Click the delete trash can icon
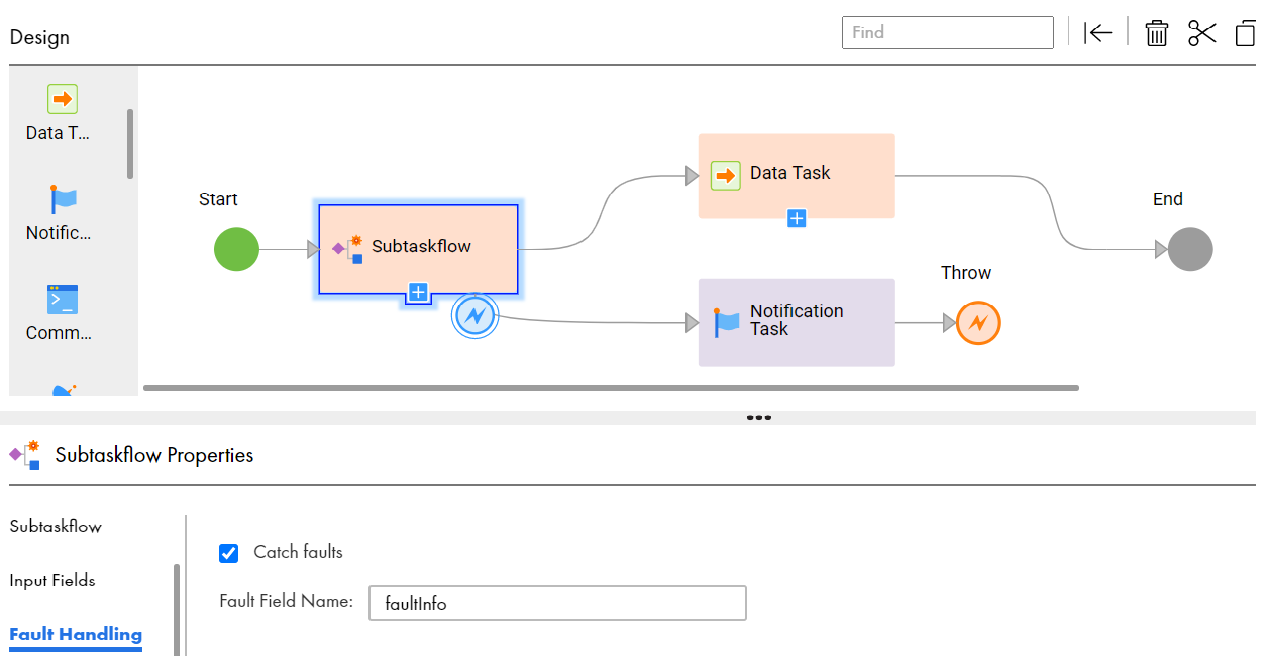1274x659 pixels. pos(1156,33)
